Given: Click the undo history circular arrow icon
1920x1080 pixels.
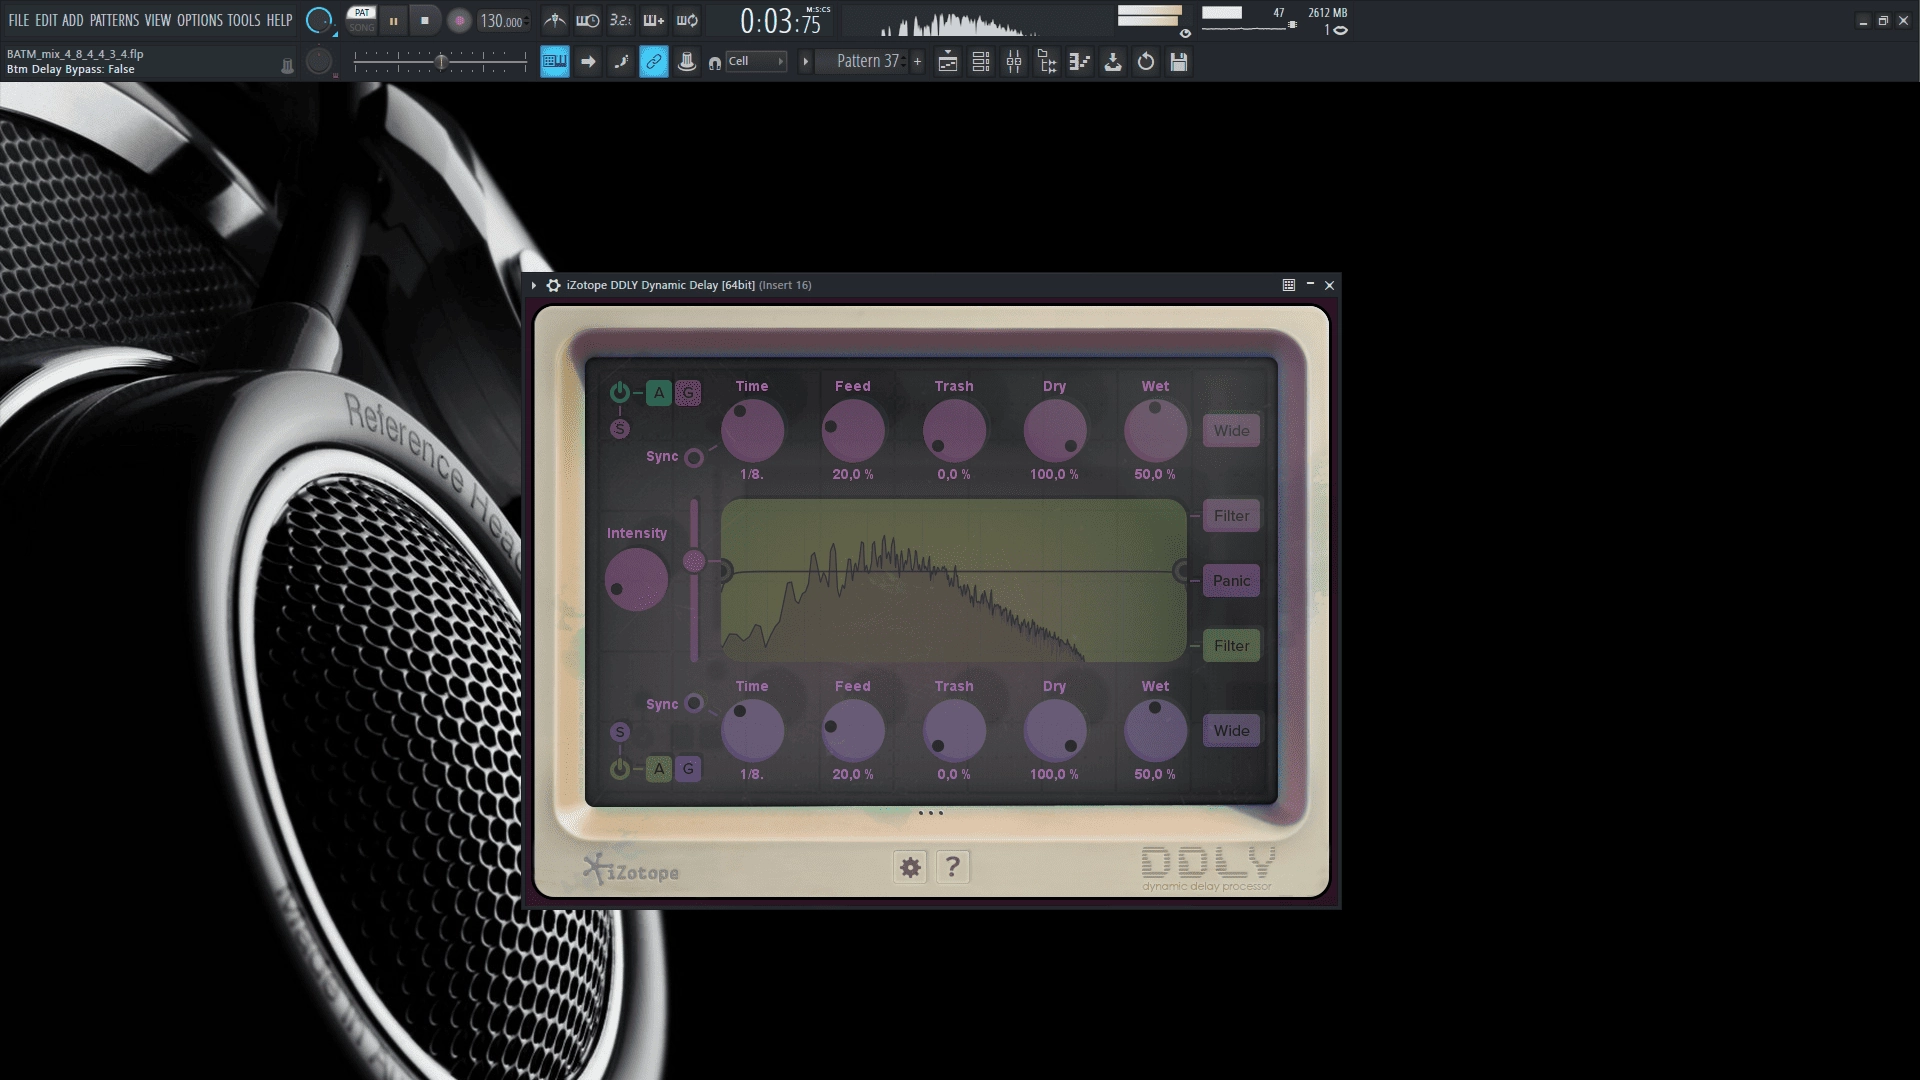Looking at the screenshot, I should (1146, 62).
